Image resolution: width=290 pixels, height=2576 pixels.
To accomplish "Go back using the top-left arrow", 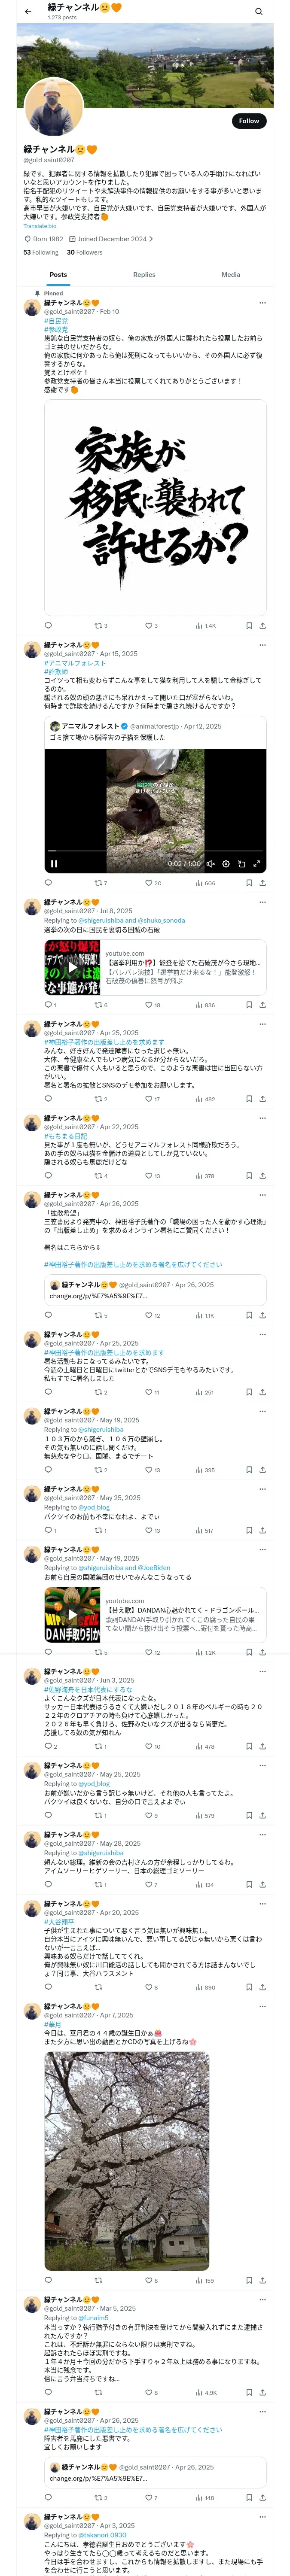I will coord(28,11).
